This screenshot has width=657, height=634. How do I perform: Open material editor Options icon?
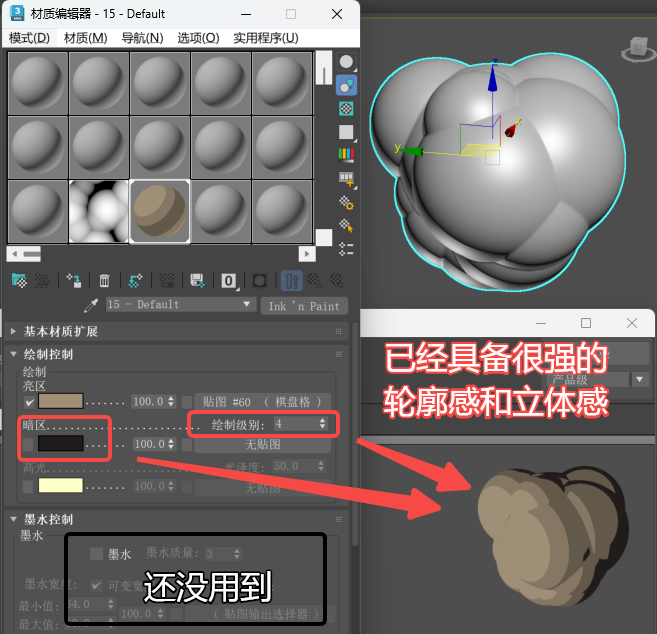click(x=347, y=203)
